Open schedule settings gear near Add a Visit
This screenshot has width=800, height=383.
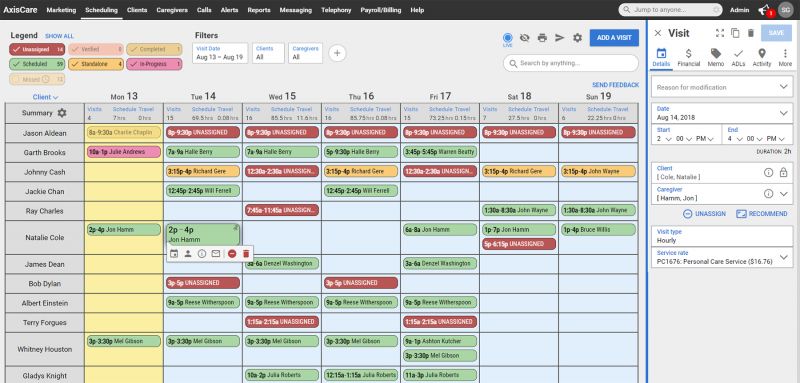[x=577, y=38]
